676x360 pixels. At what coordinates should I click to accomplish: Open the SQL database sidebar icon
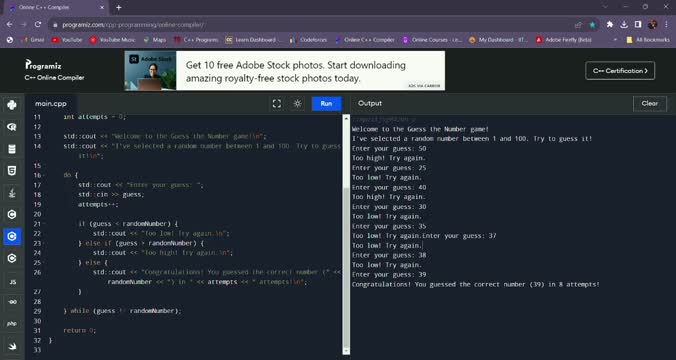[x=12, y=149]
